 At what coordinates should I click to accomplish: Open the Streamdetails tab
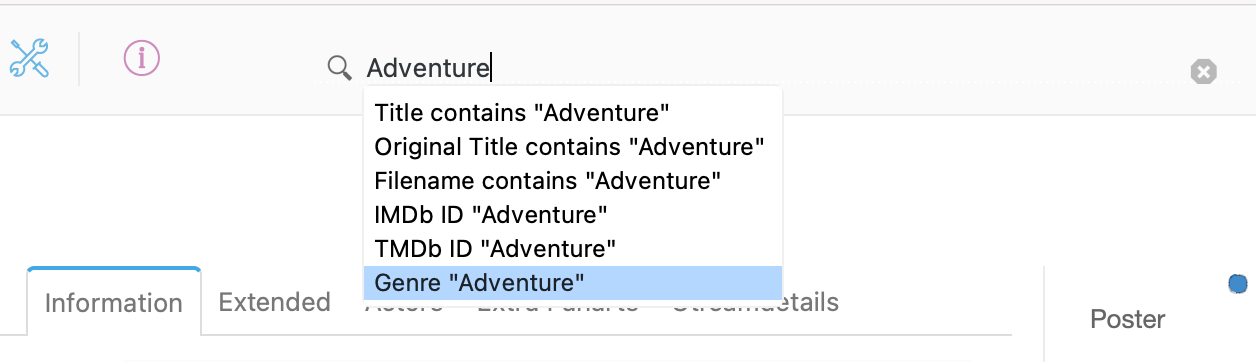pos(755,303)
